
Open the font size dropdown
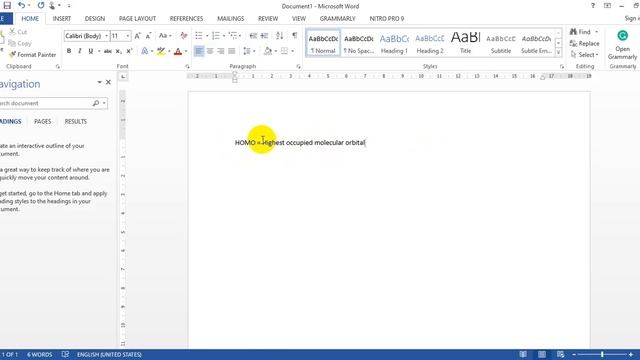(128, 36)
